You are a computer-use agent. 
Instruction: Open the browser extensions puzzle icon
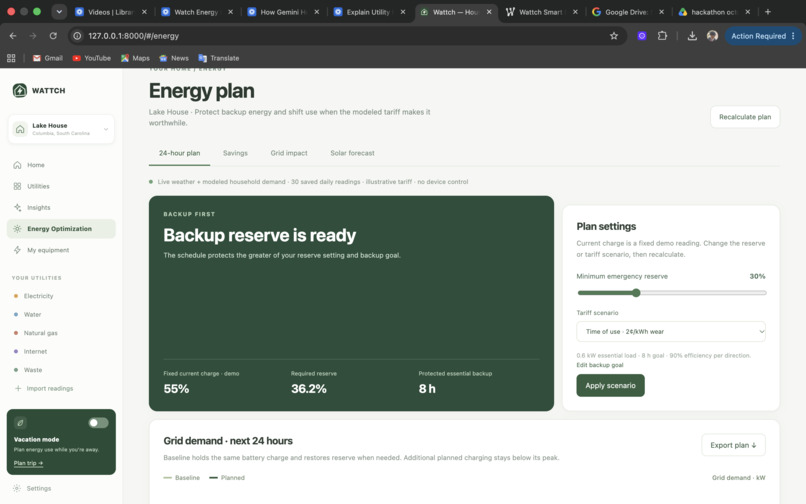coord(662,36)
